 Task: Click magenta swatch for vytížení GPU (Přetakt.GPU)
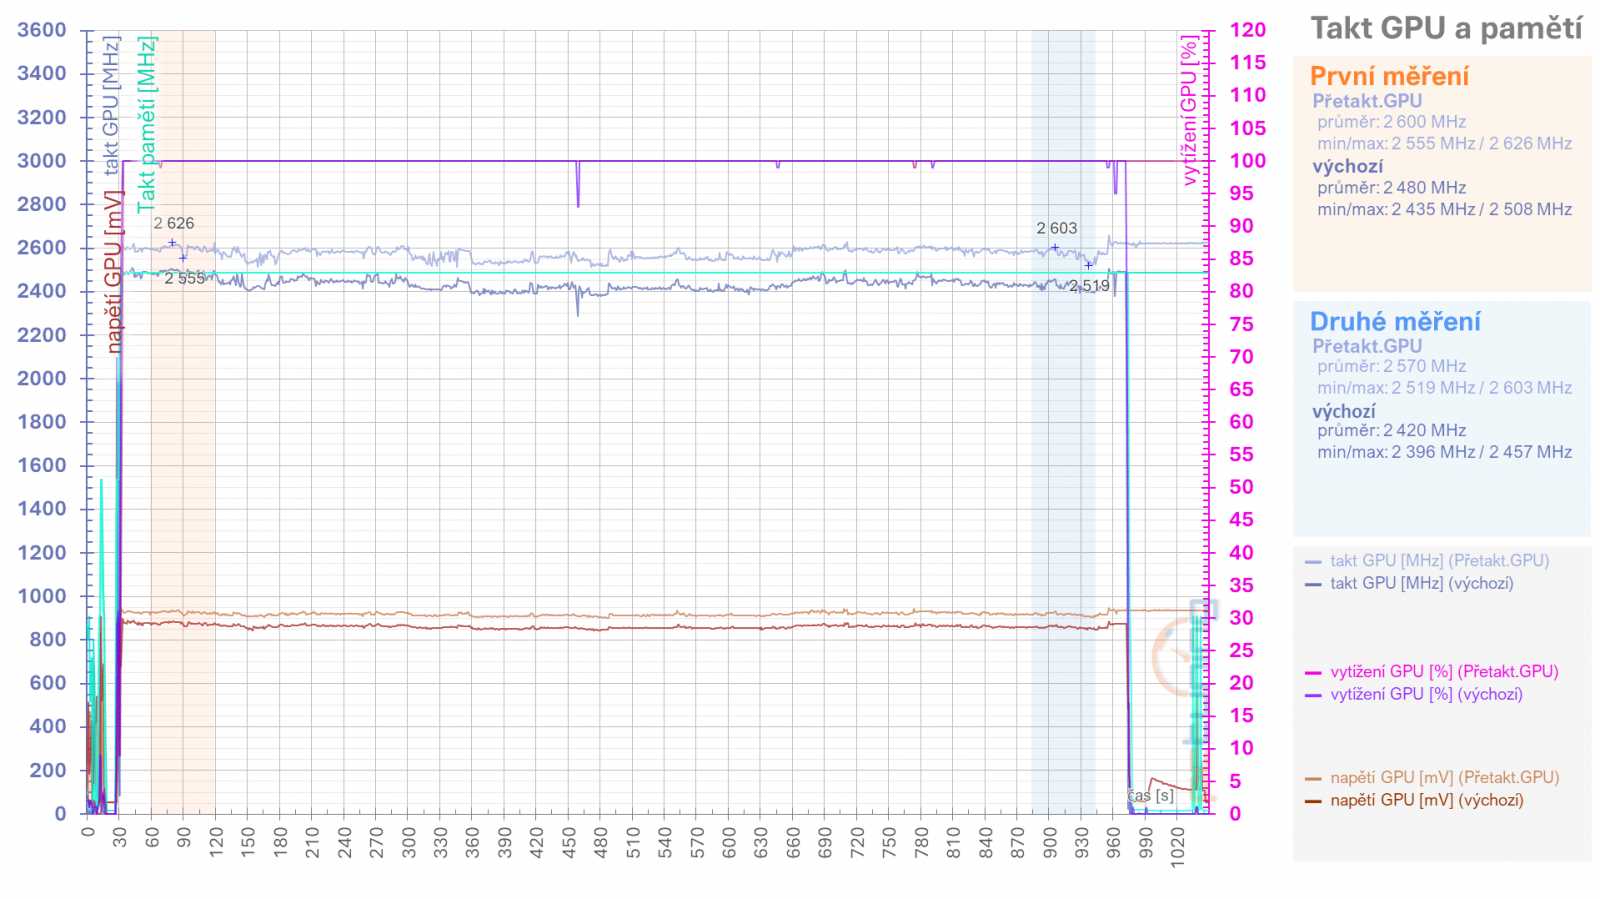pos(1313,673)
